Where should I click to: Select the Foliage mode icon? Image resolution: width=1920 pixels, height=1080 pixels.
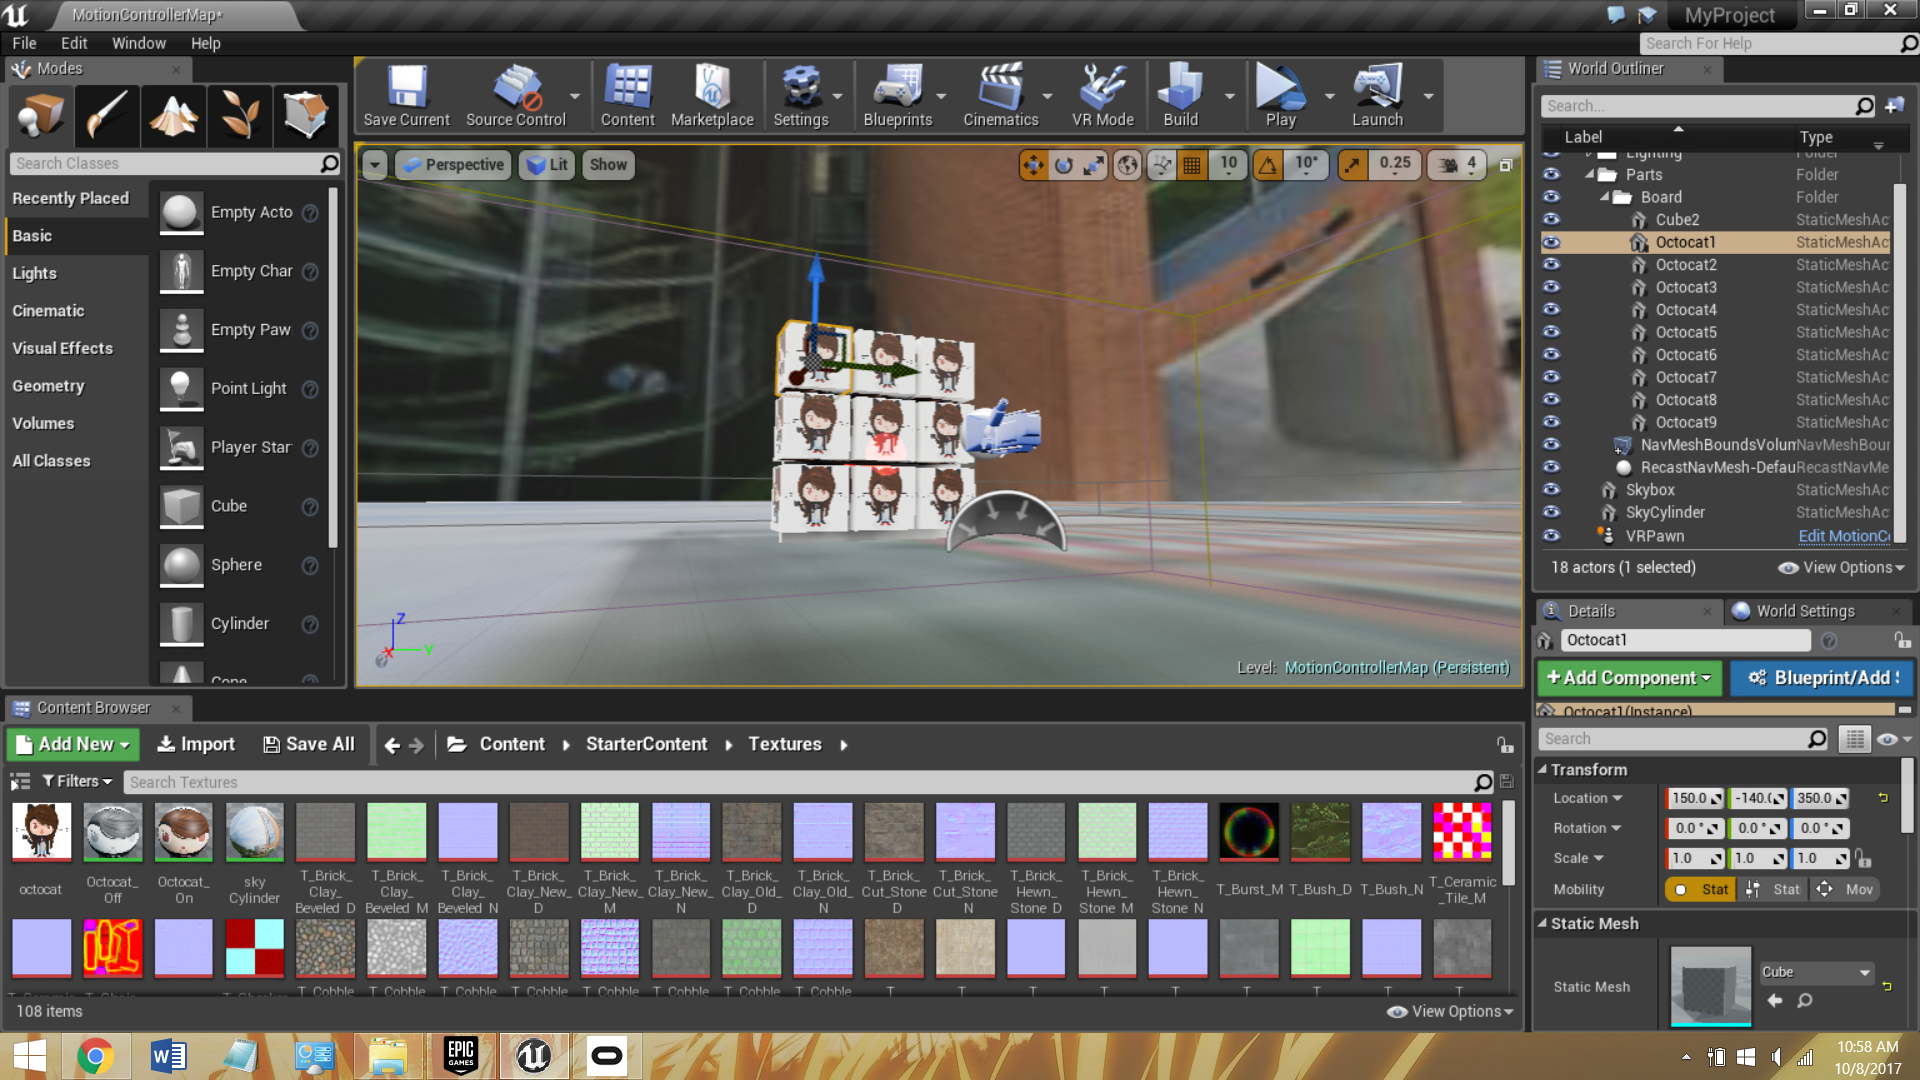tap(240, 114)
